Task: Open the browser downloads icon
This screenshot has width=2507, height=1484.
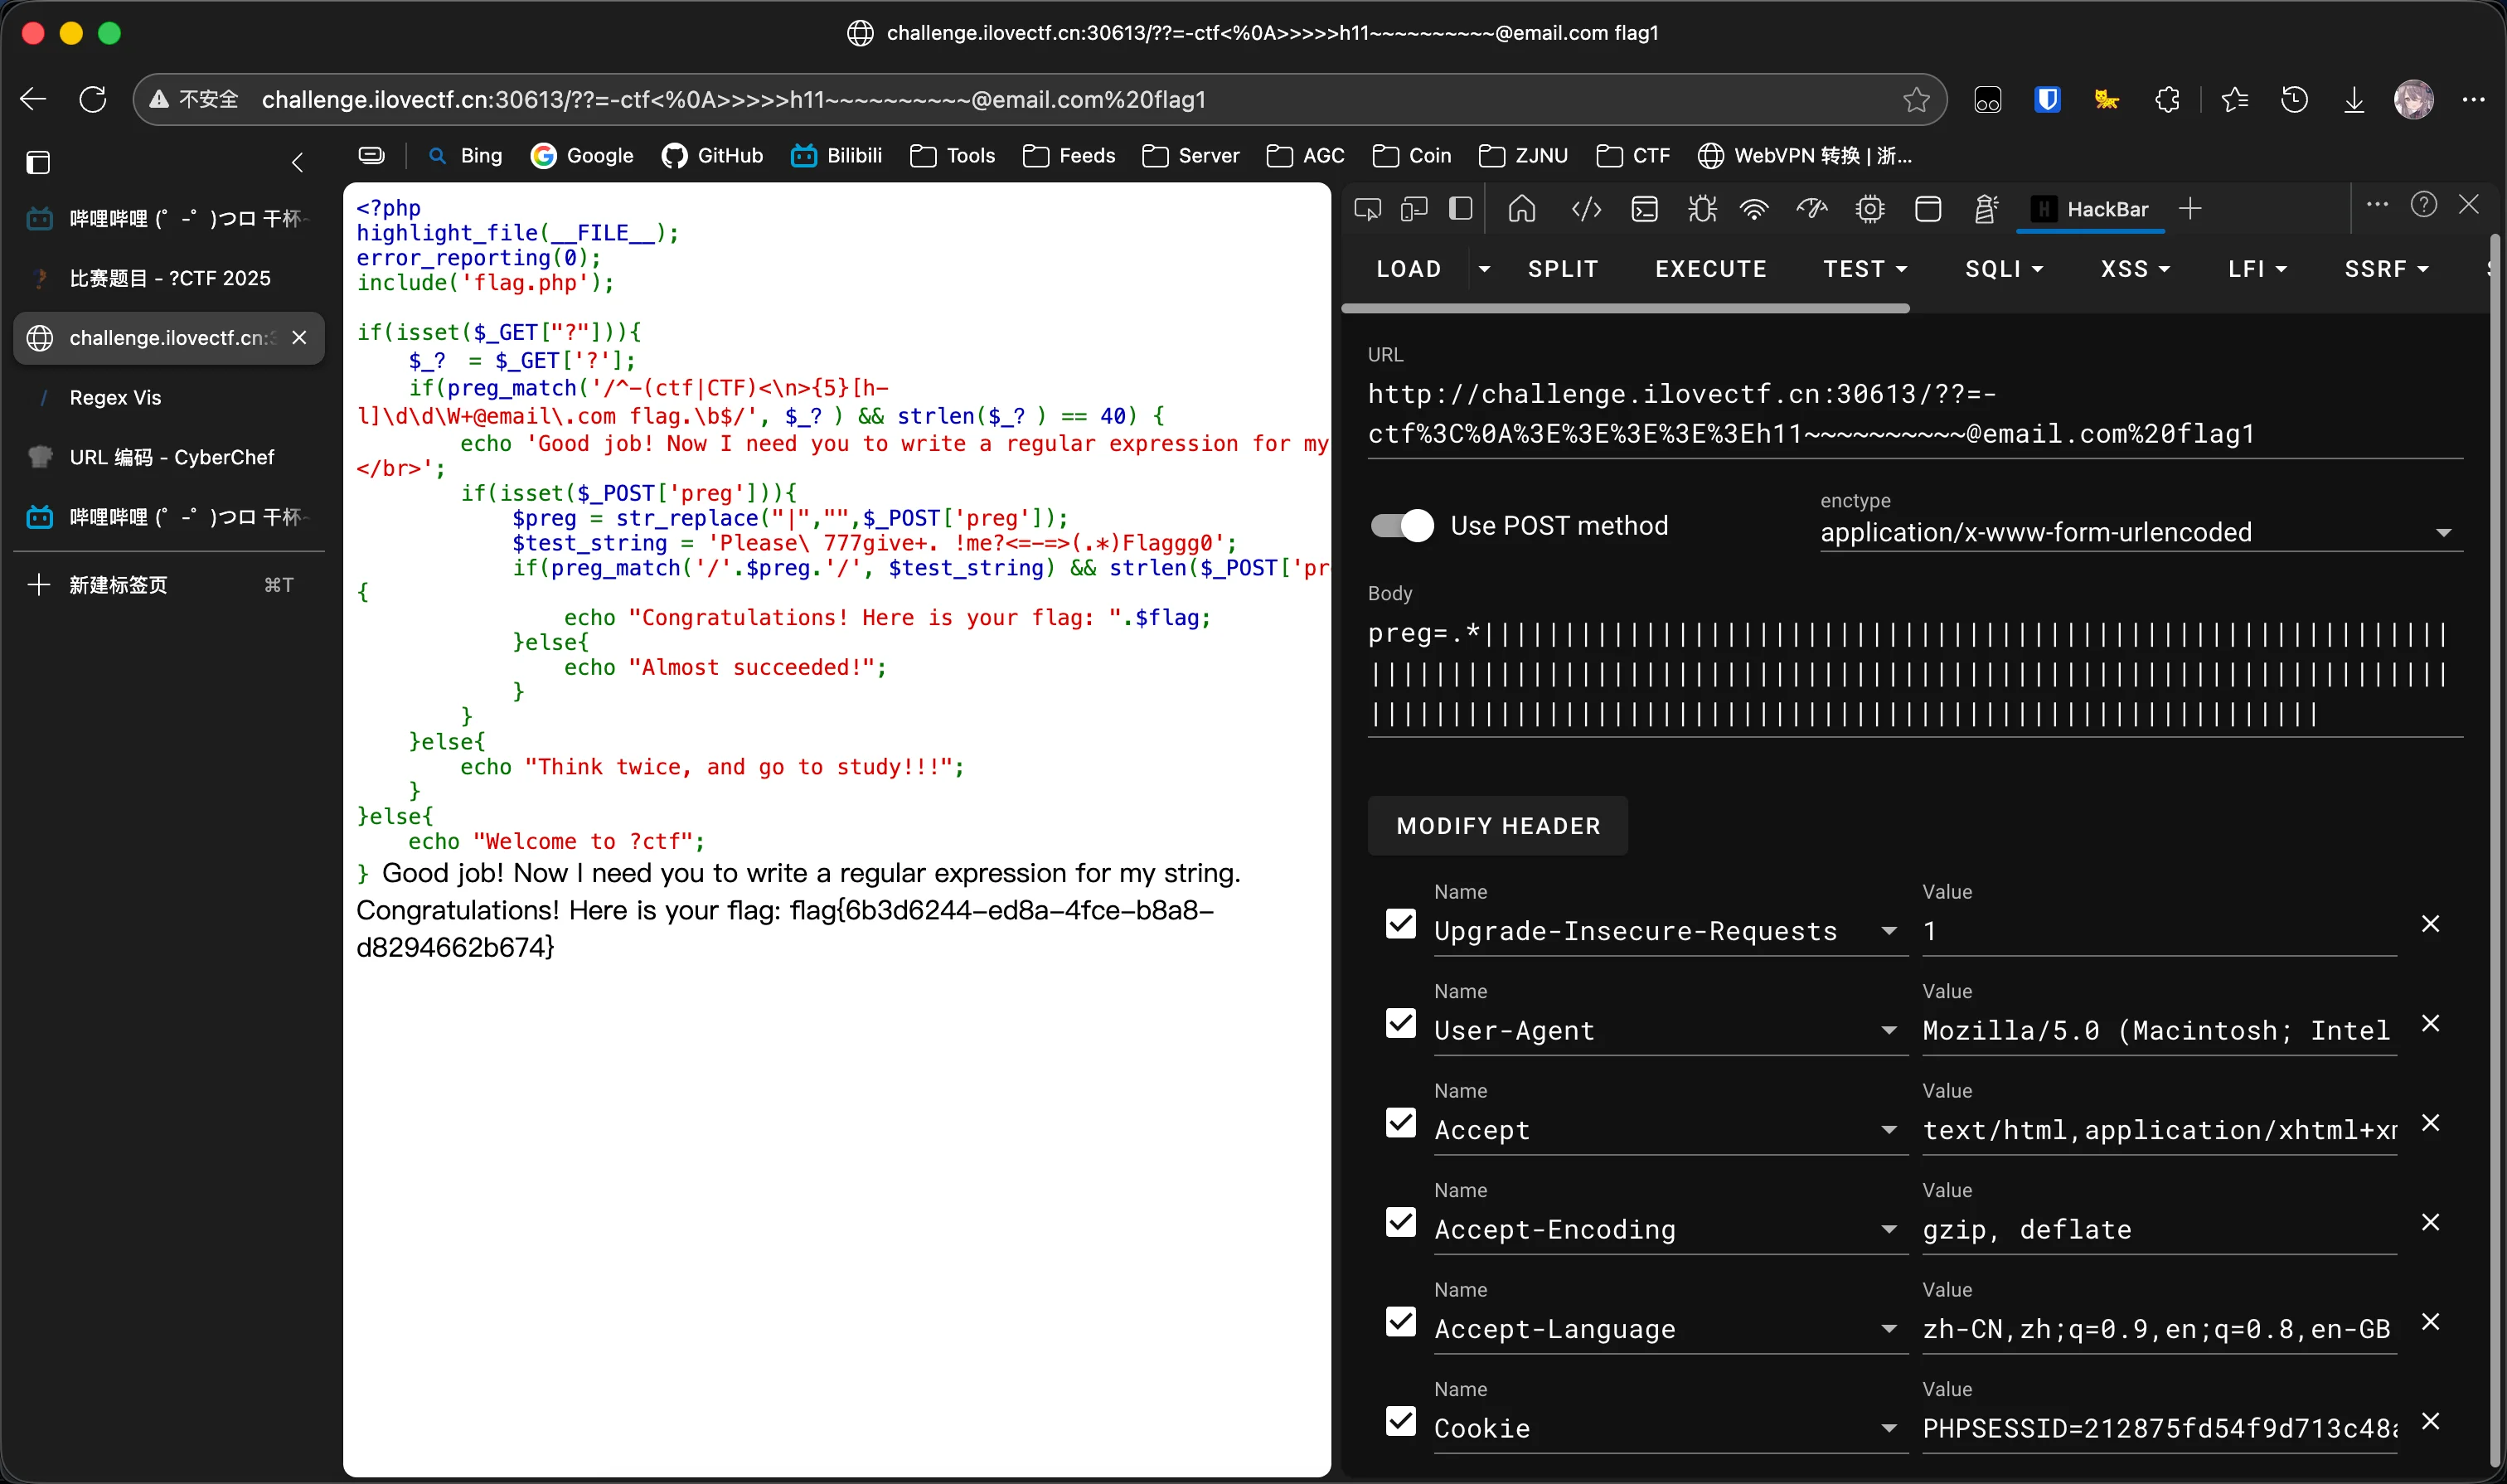Action: 2354,99
